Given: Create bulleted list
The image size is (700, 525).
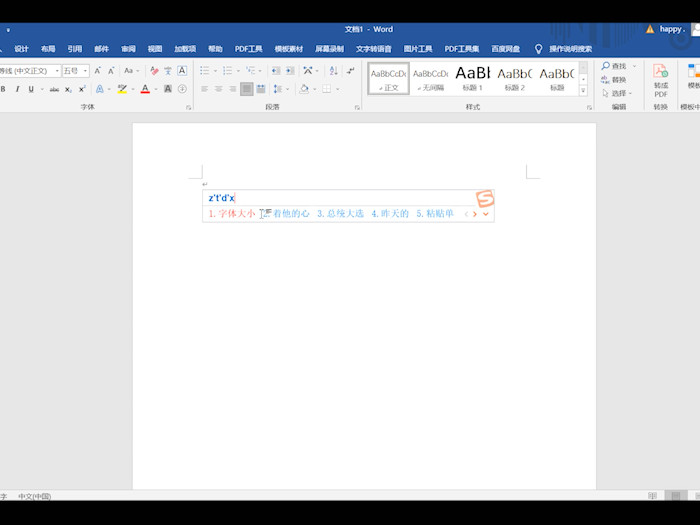Looking at the screenshot, I should pyautogui.click(x=205, y=71).
